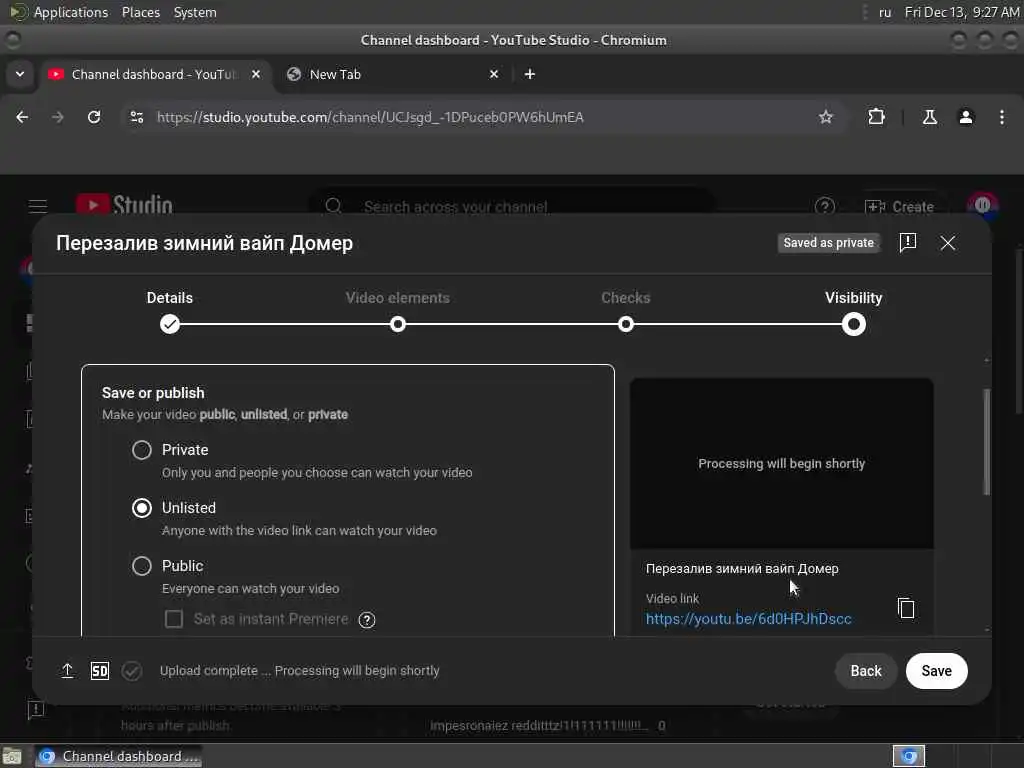The width and height of the screenshot is (1024, 768).
Task: Click the upload status arrow icon
Action: [x=67, y=671]
